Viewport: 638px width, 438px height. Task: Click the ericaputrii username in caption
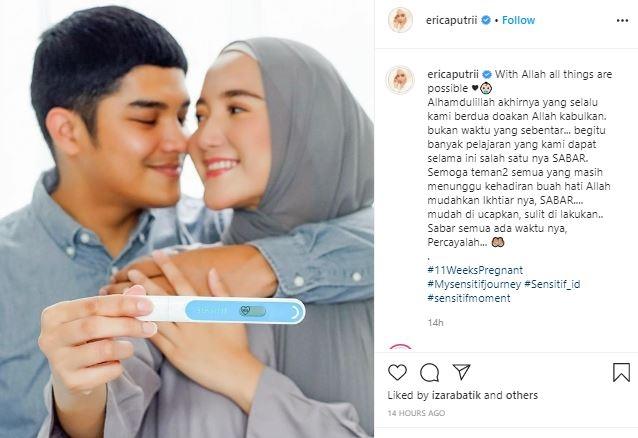453,74
